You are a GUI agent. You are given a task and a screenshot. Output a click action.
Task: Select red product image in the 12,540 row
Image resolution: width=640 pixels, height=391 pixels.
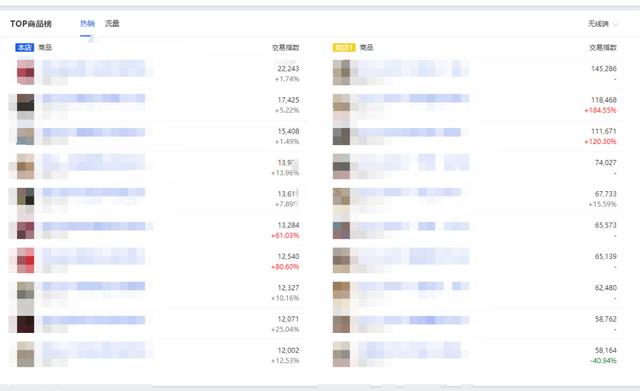(x=25, y=260)
